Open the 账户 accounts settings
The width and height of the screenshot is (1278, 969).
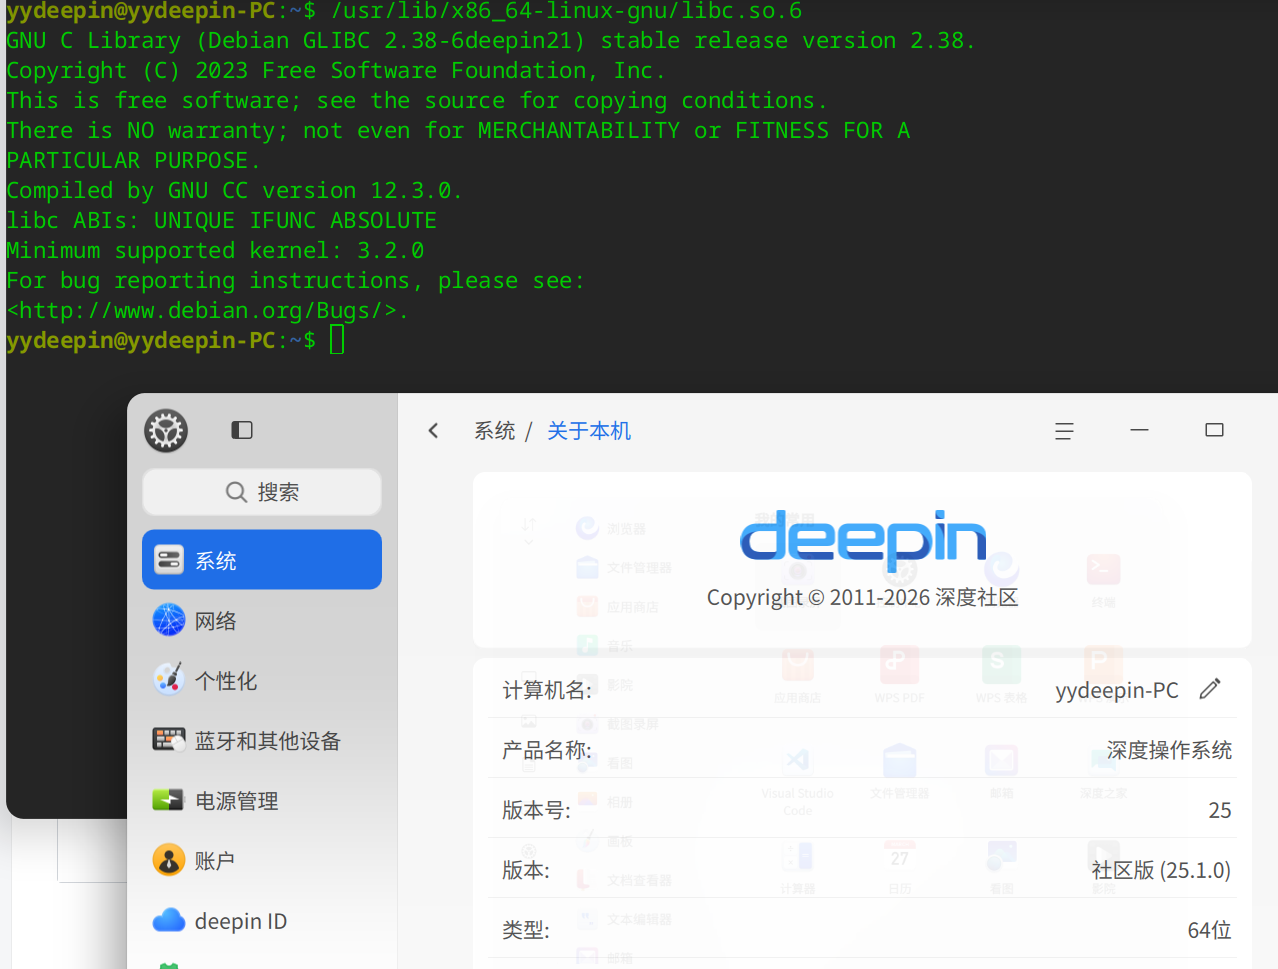pos(262,860)
